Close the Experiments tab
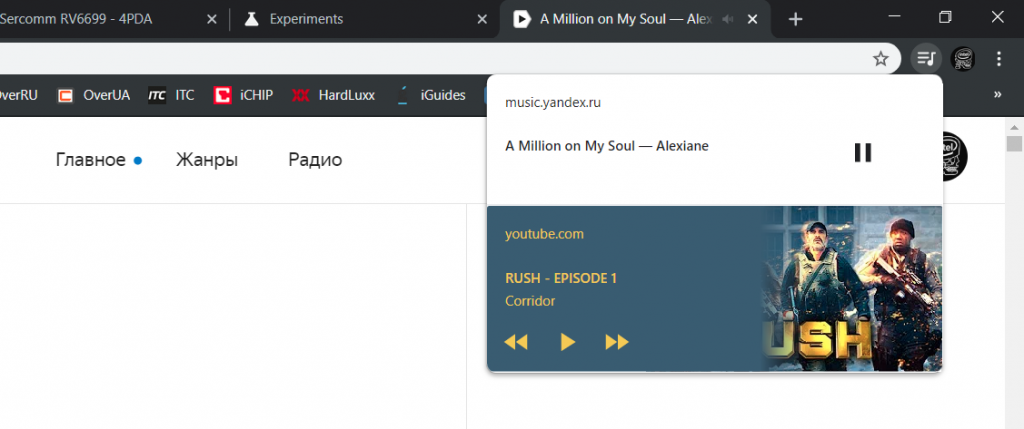1024x429 pixels. (x=482, y=20)
